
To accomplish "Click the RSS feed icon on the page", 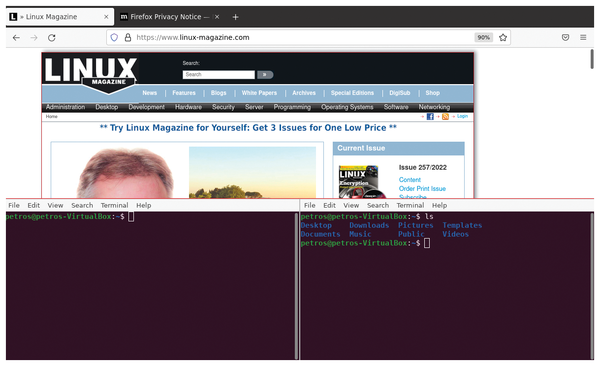I will click(x=445, y=116).
